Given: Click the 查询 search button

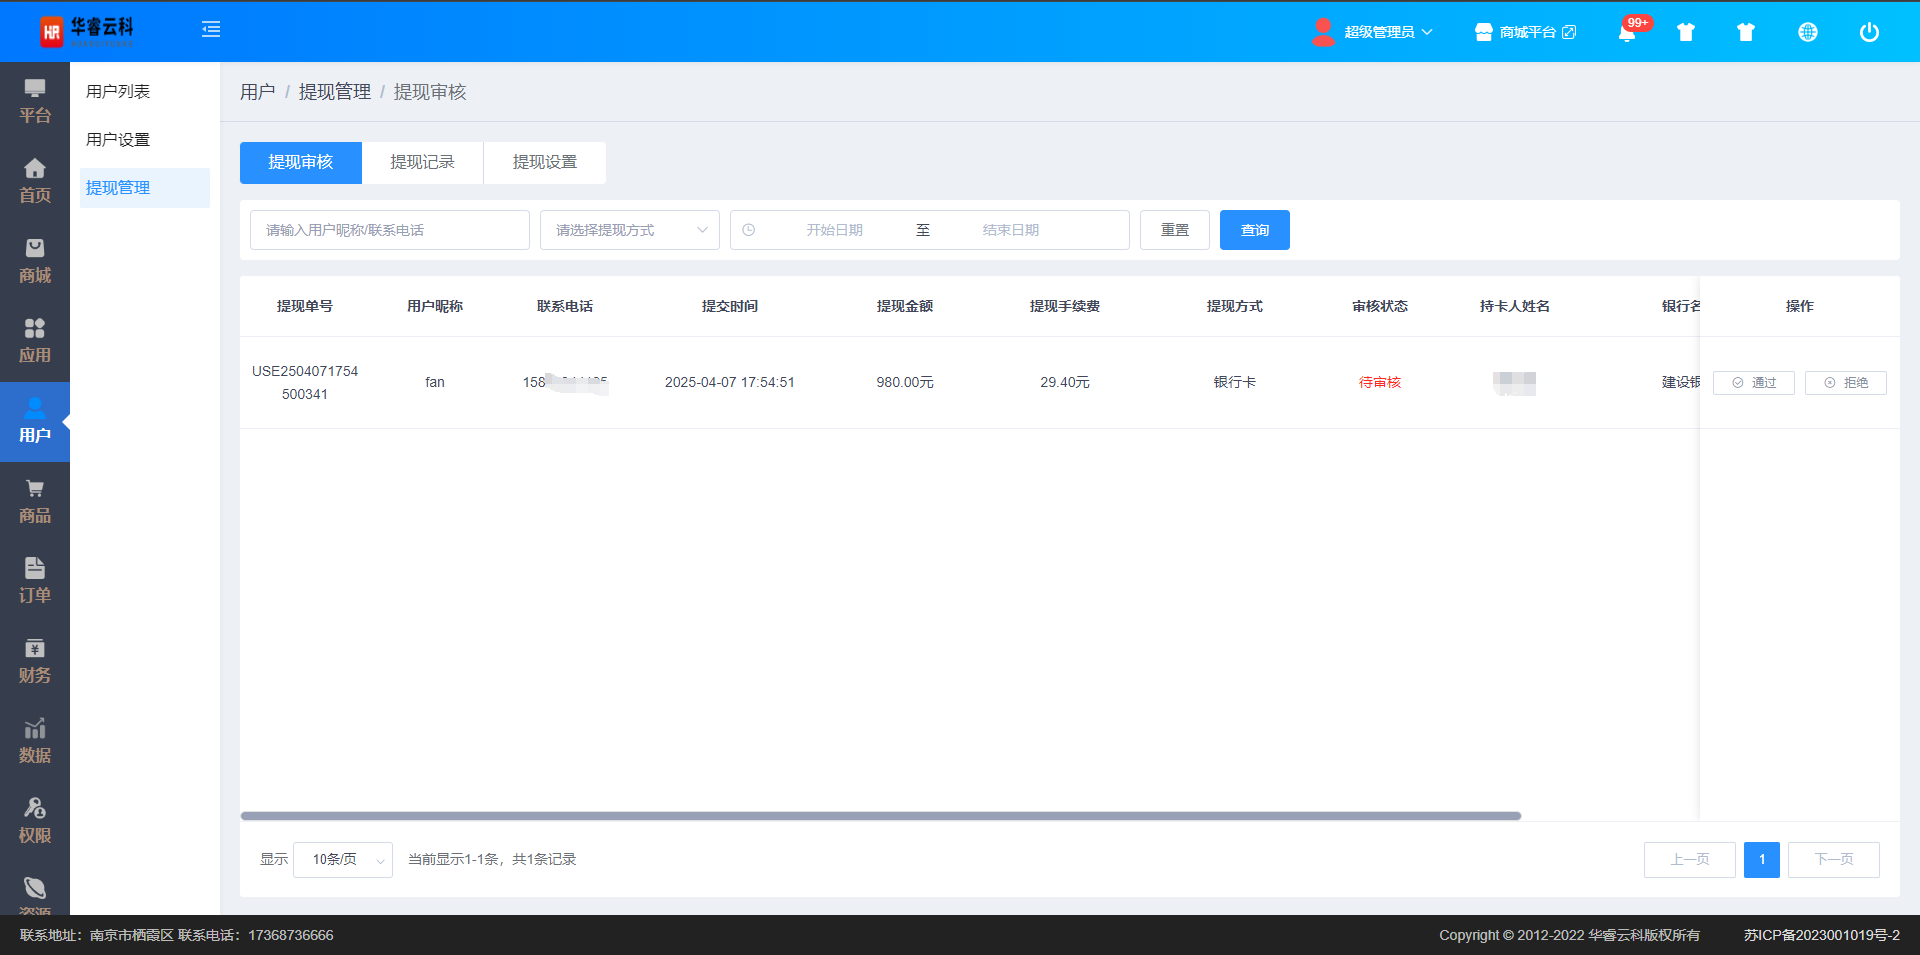Looking at the screenshot, I should 1254,230.
